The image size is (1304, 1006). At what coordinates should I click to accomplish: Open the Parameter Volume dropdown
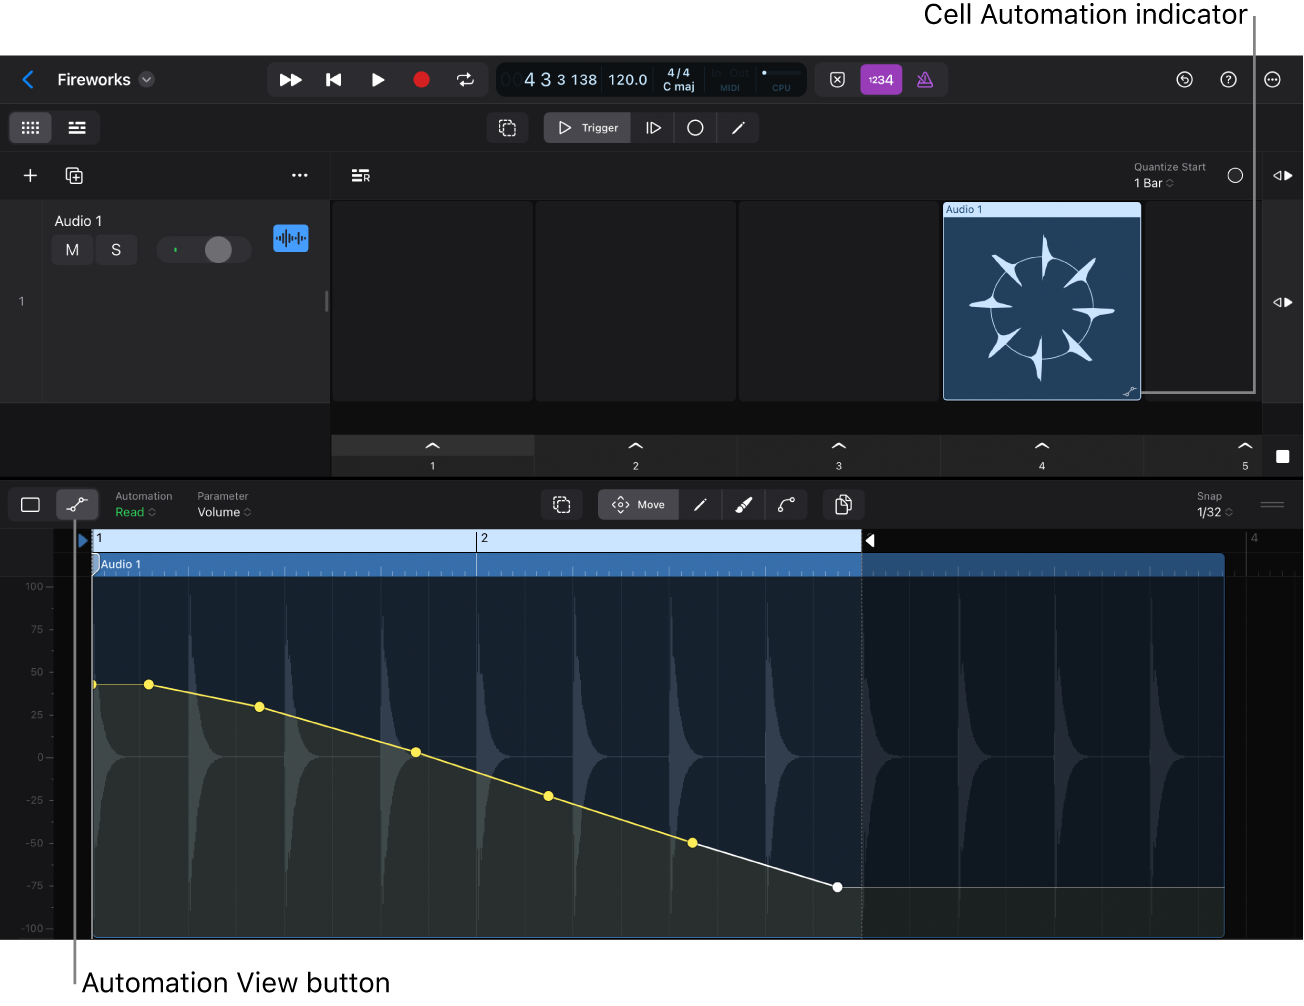tap(224, 512)
